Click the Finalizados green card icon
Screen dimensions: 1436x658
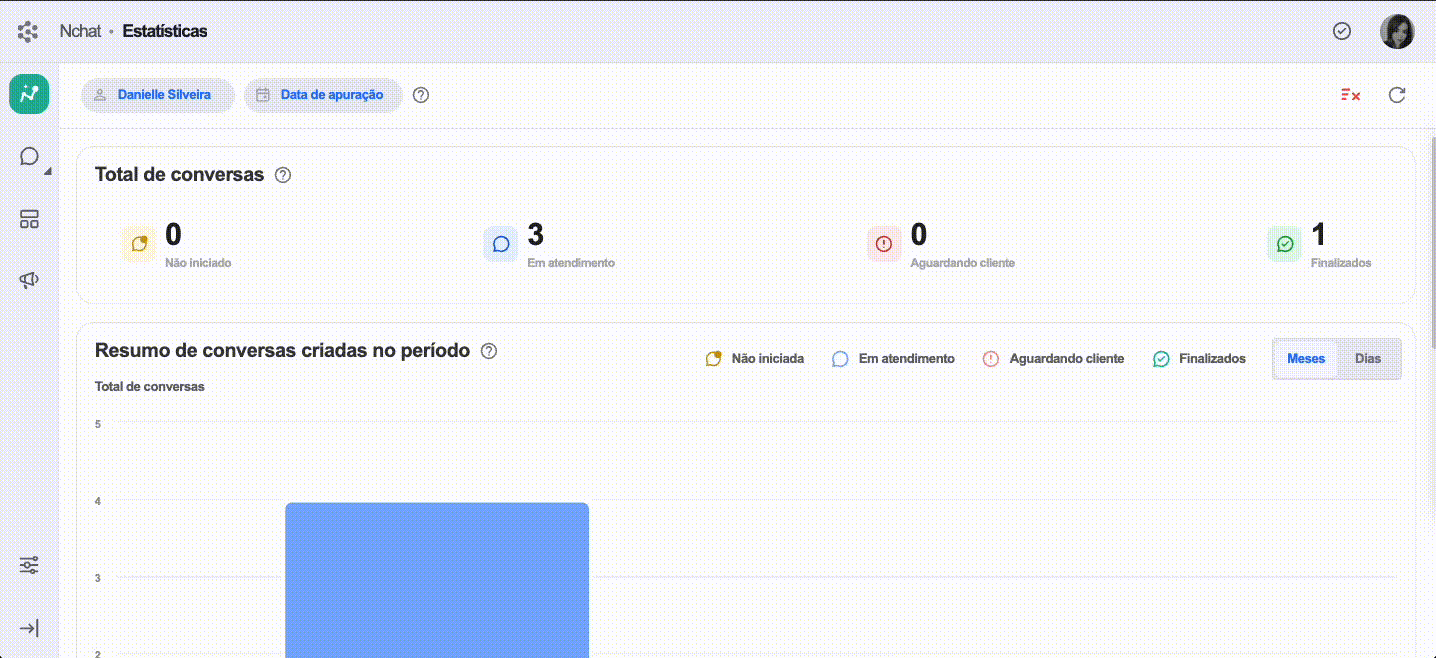click(1285, 244)
